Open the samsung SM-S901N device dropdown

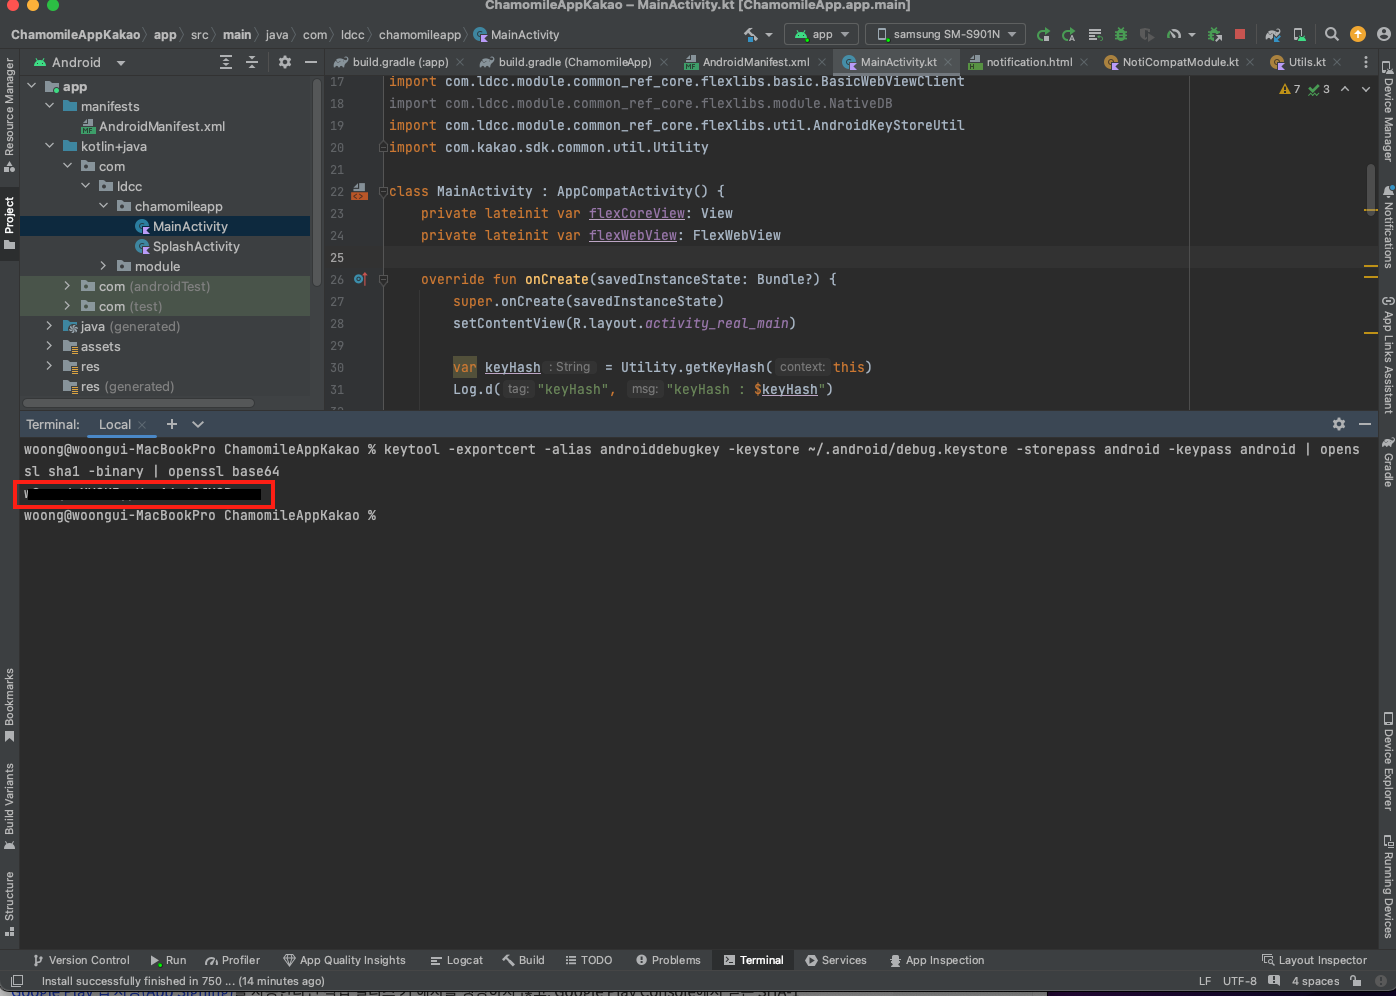point(945,34)
